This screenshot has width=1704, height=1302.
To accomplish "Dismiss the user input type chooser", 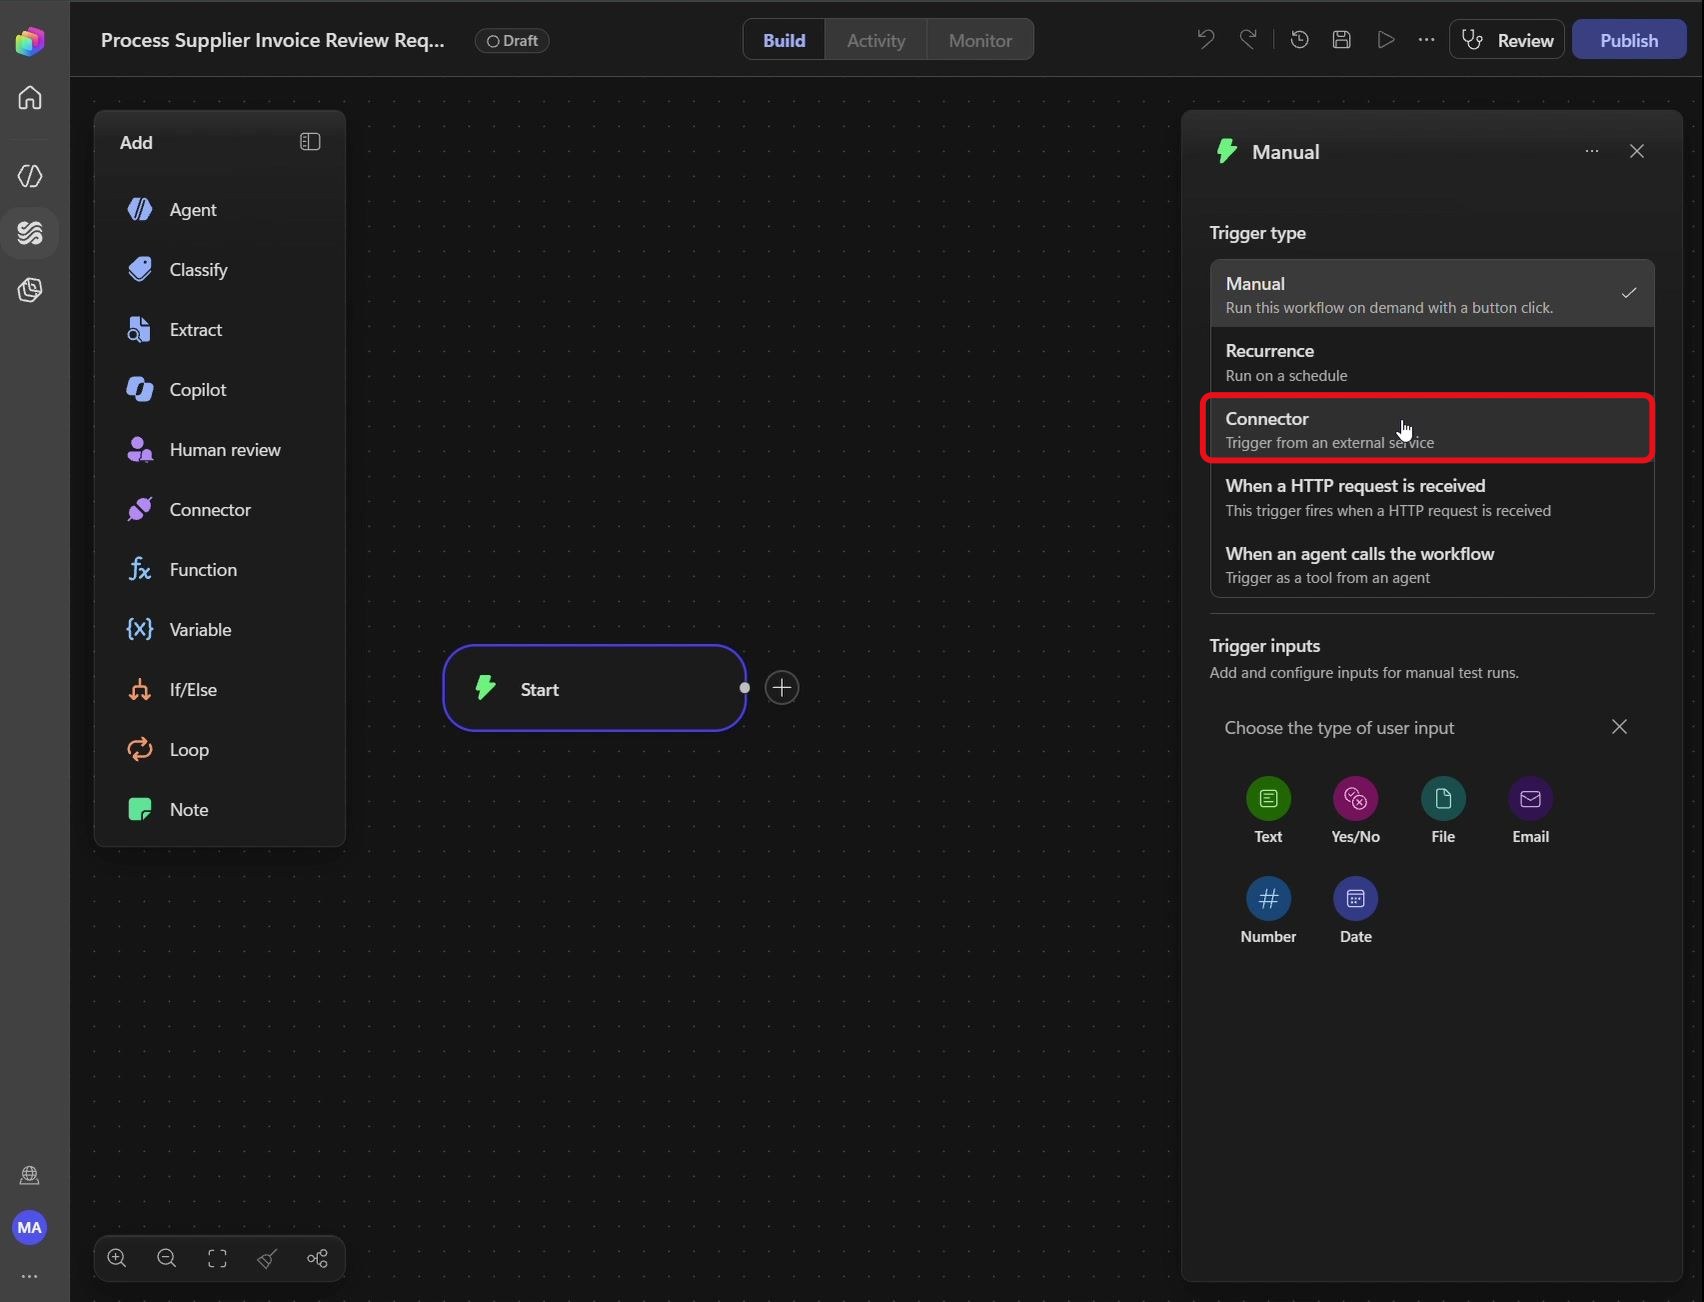I will click(x=1619, y=727).
